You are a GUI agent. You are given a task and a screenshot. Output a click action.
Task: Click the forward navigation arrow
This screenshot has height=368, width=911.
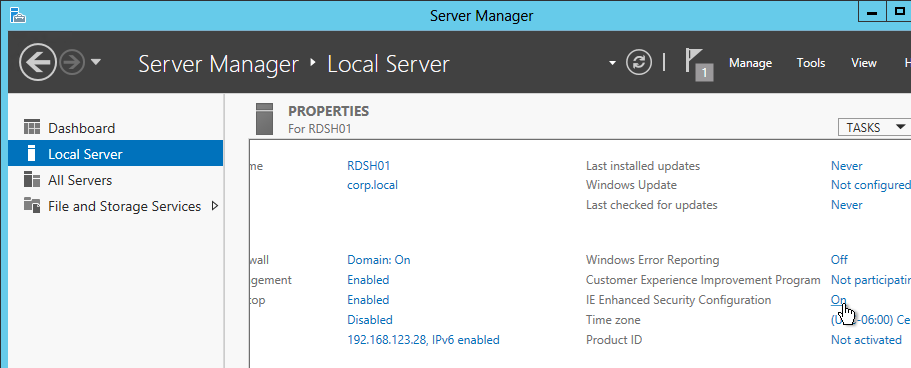72,62
